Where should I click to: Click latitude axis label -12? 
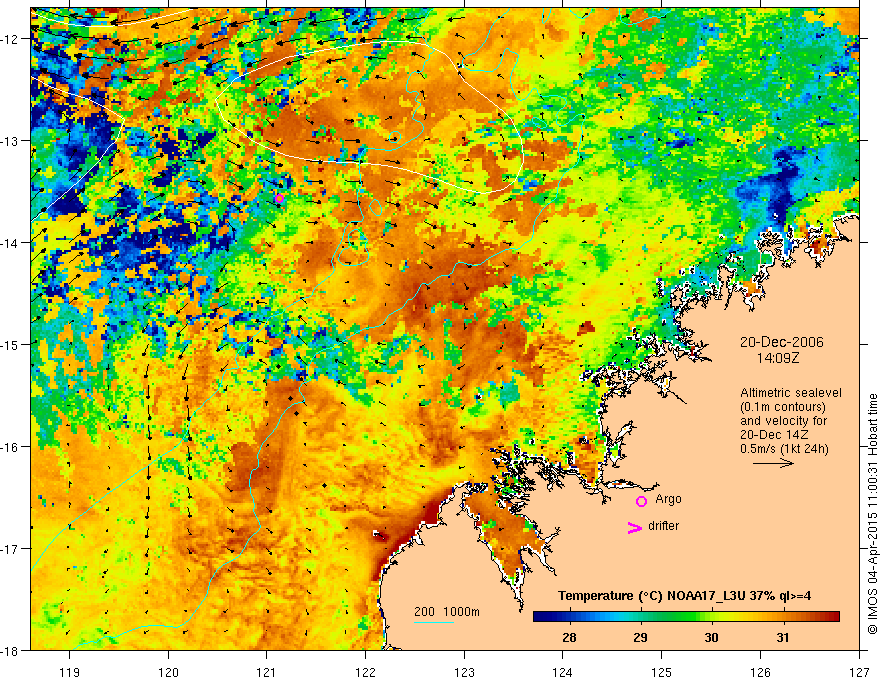(10, 39)
